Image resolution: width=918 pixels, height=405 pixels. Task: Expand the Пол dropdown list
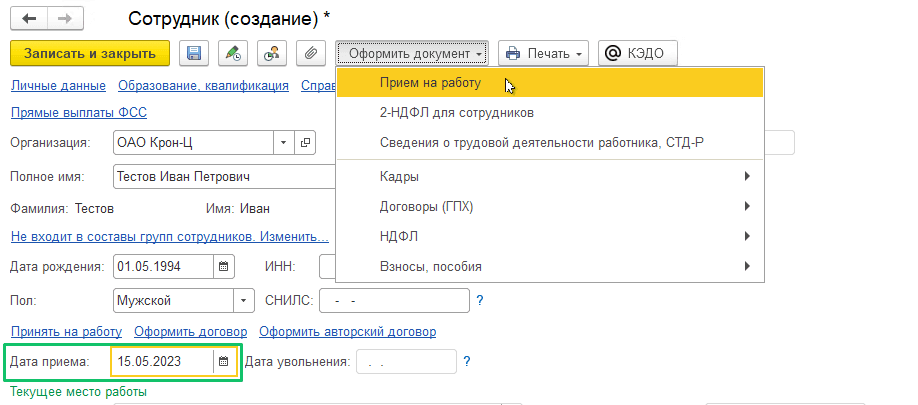(244, 301)
